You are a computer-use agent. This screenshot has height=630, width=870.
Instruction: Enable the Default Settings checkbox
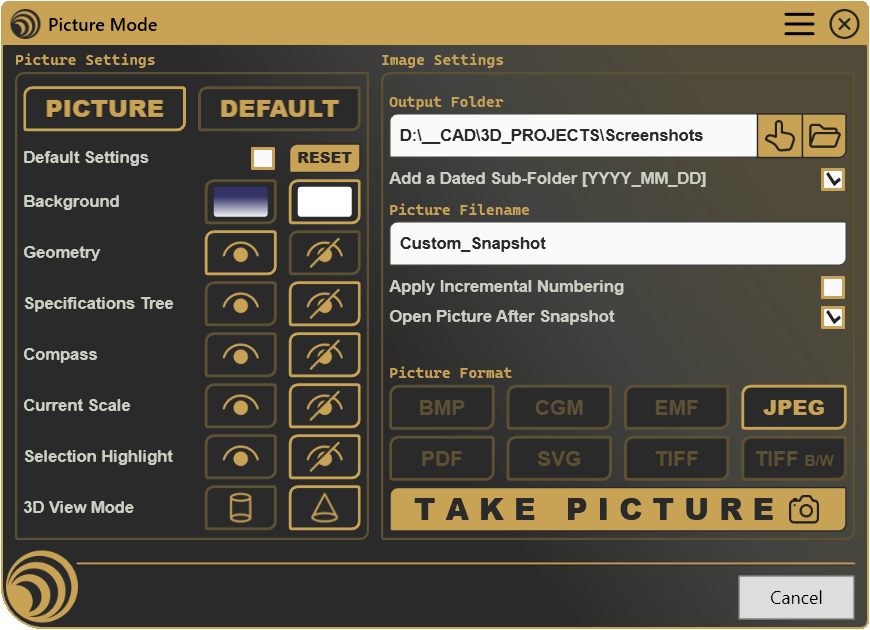pyautogui.click(x=263, y=158)
